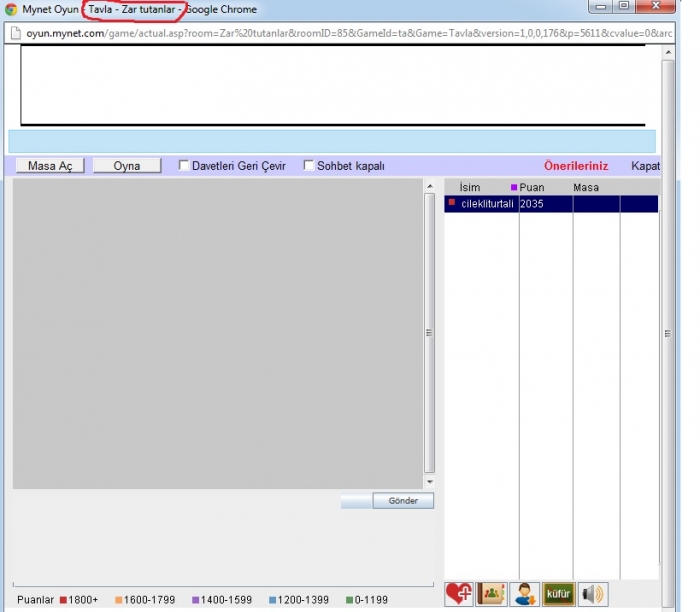Click the Chrome logo in title bar
The image size is (700, 612).
(x=11, y=9)
